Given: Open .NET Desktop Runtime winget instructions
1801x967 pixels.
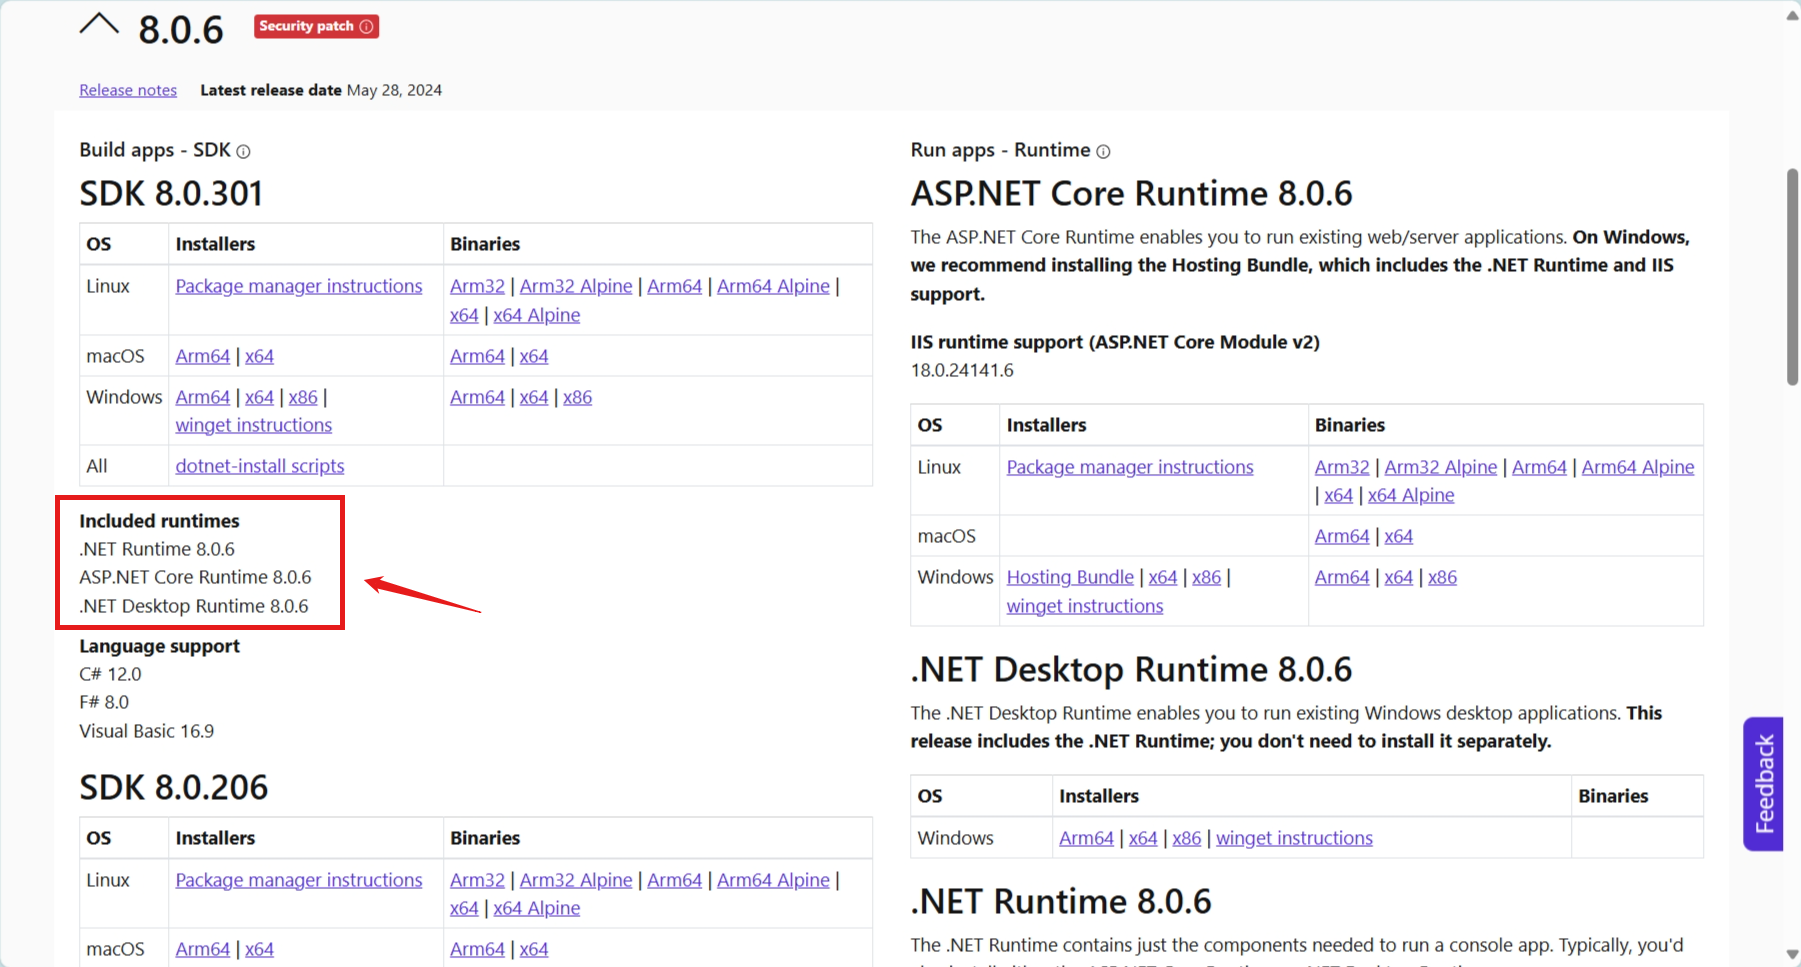Looking at the screenshot, I should coord(1295,838).
